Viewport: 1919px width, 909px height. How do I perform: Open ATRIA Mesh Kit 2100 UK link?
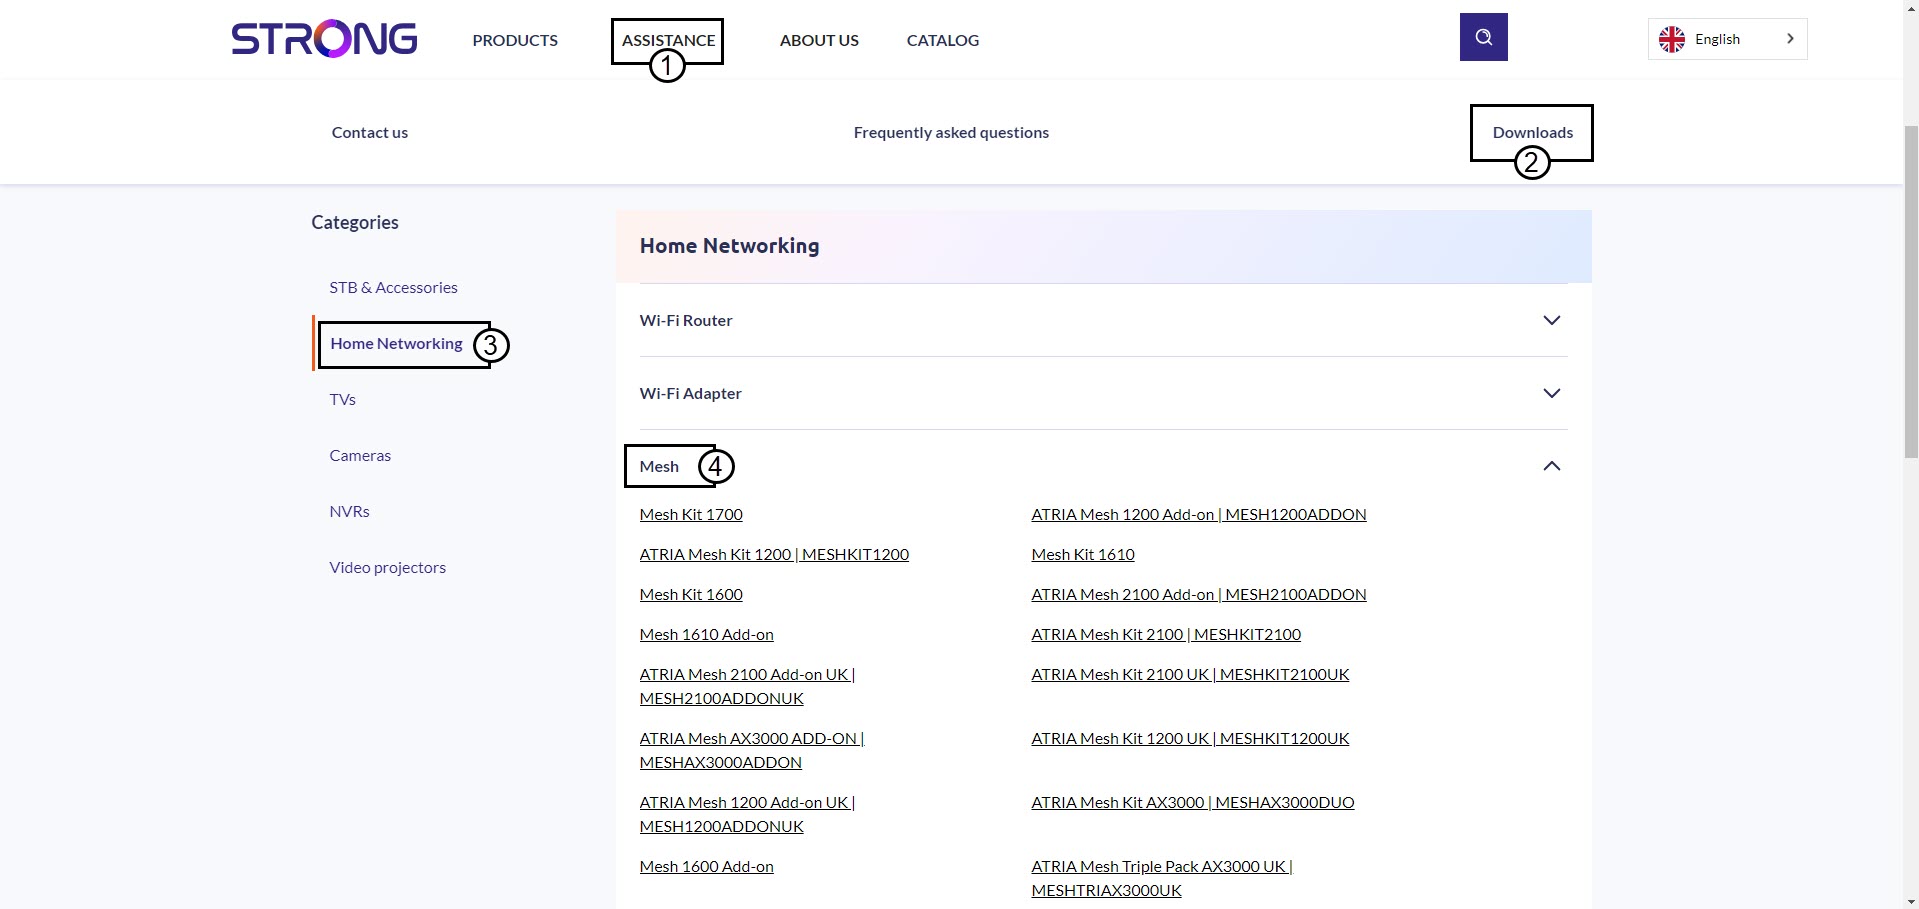[1190, 674]
